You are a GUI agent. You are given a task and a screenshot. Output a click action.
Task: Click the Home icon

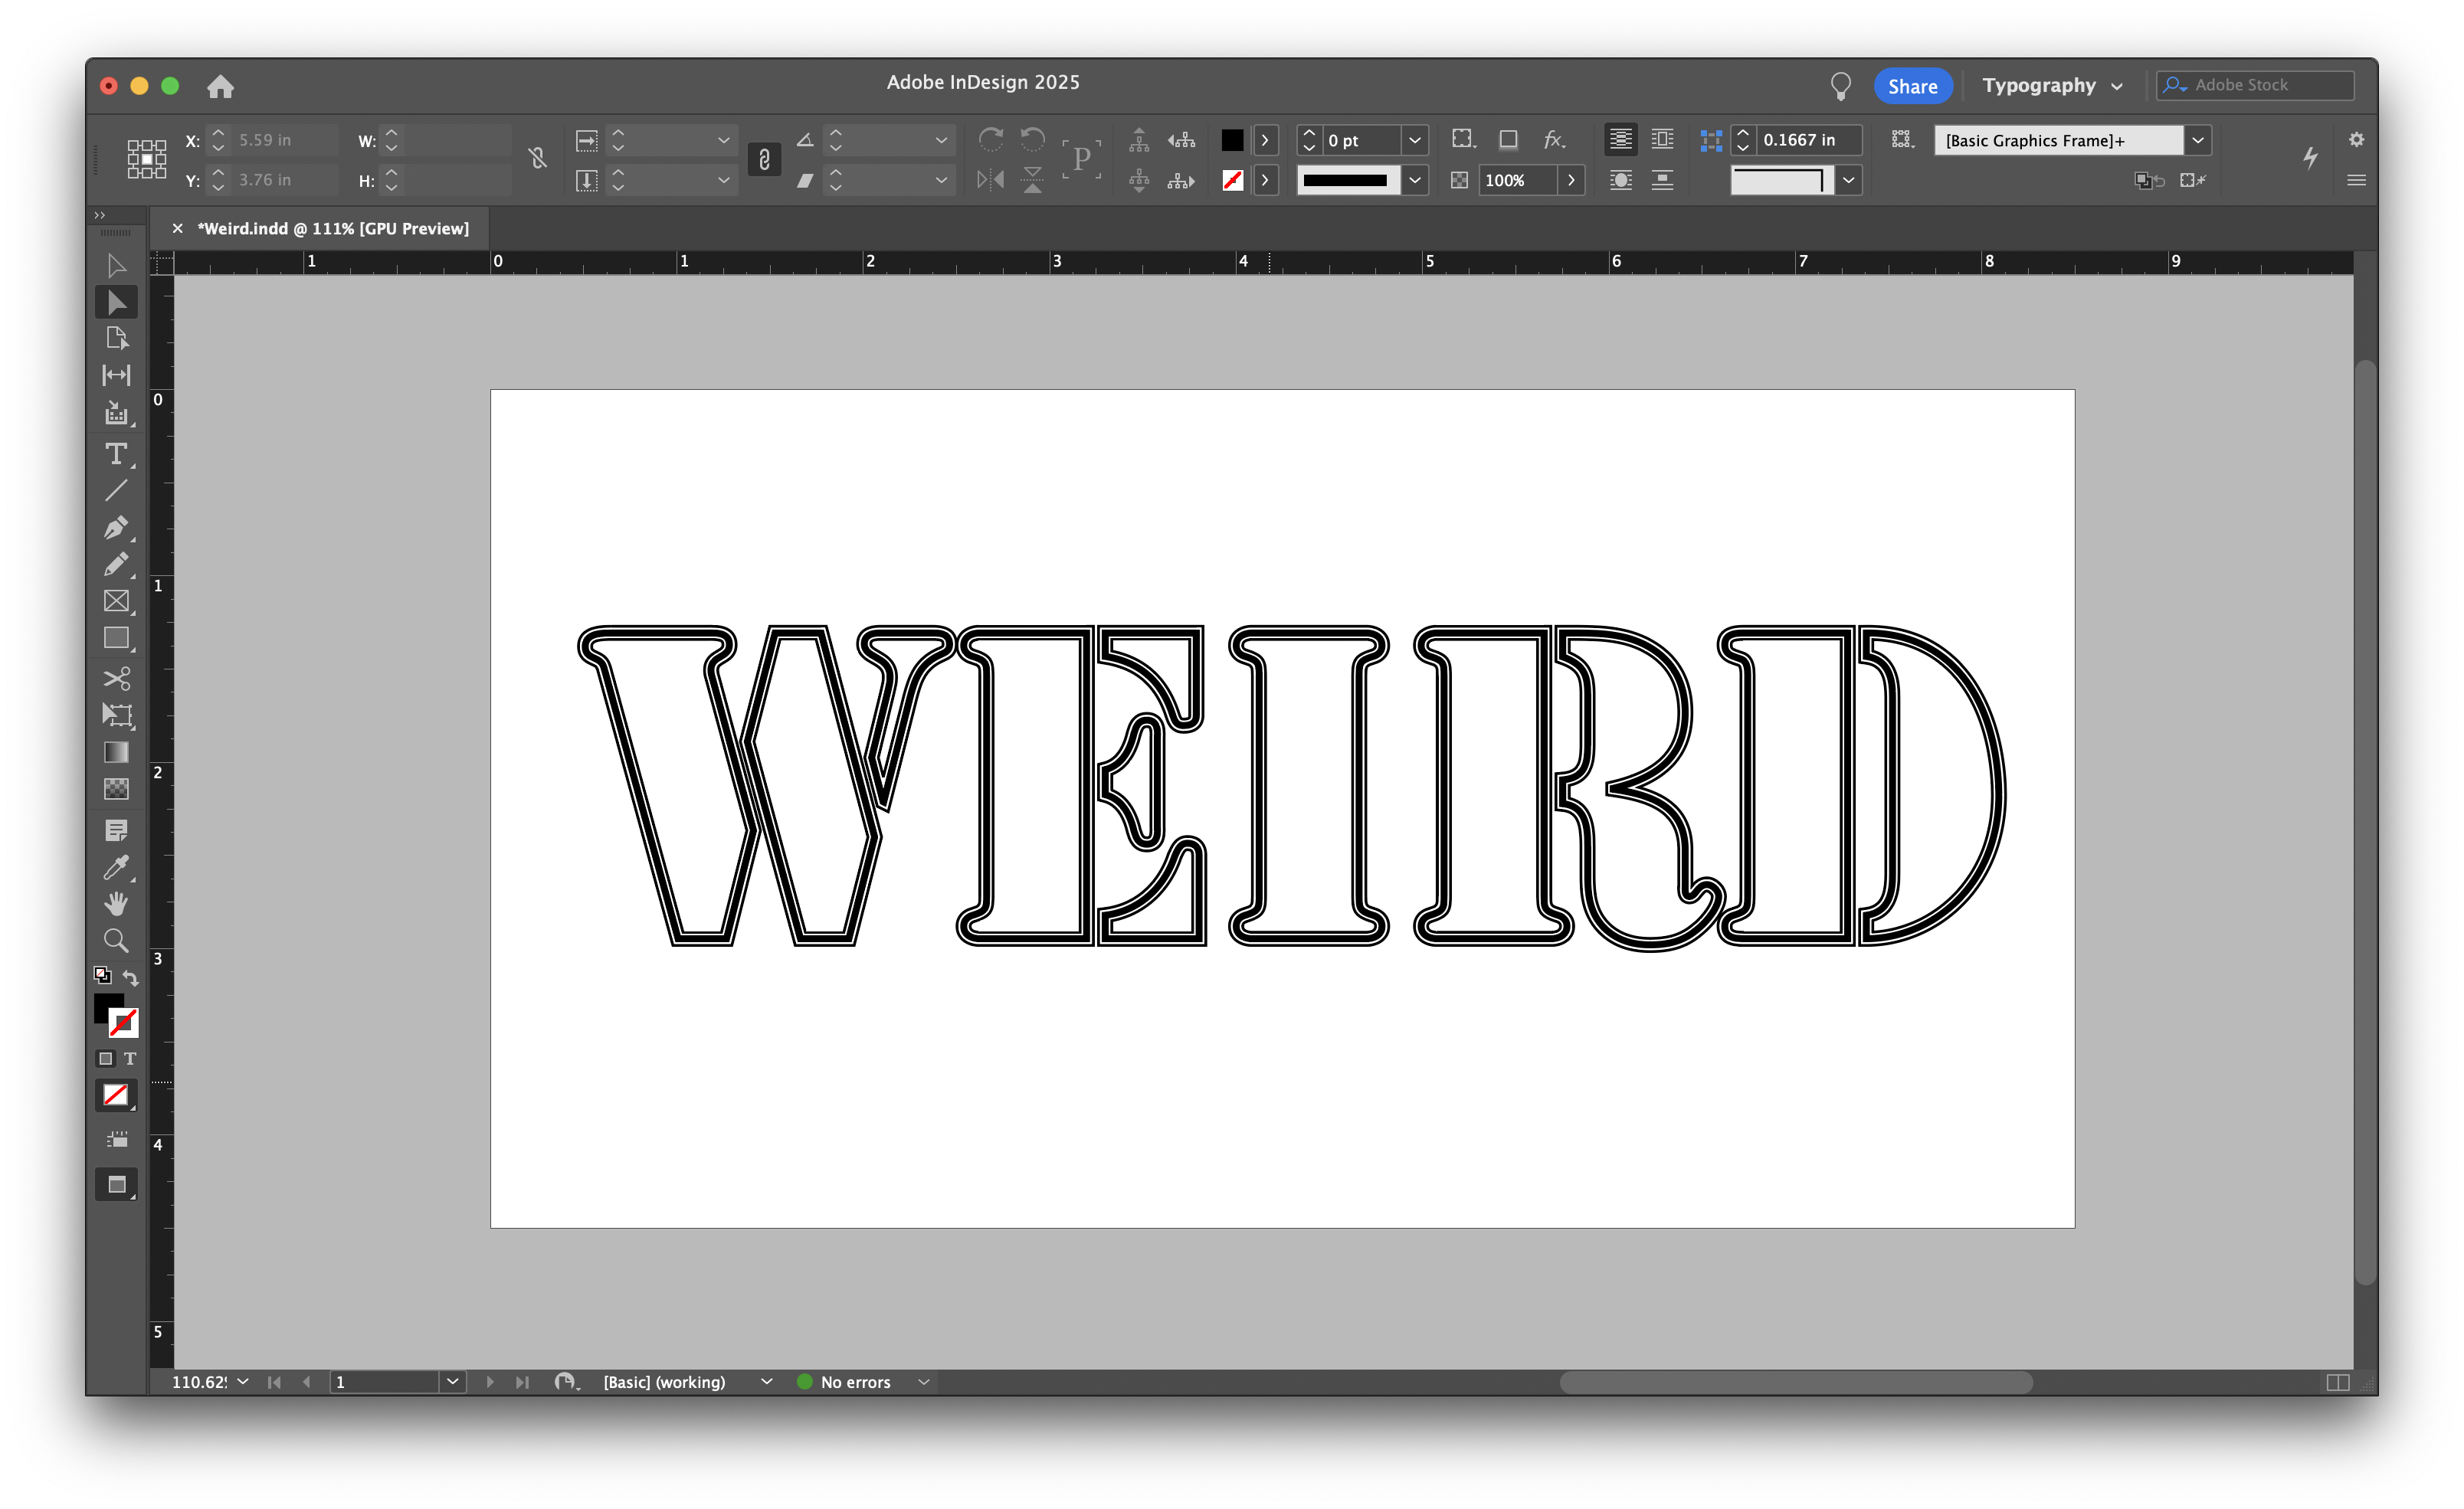(220, 87)
